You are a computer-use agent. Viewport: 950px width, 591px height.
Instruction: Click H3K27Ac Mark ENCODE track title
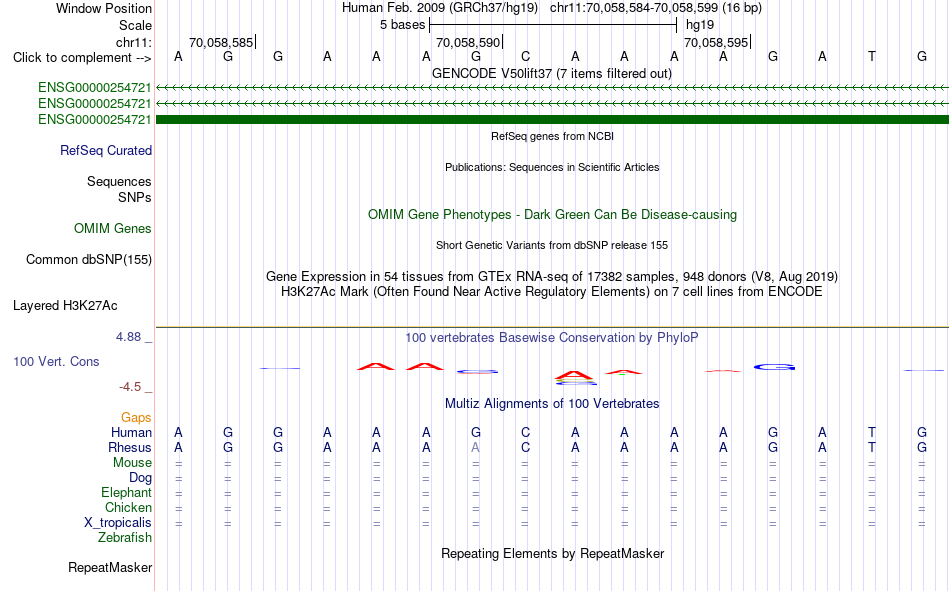click(x=552, y=292)
